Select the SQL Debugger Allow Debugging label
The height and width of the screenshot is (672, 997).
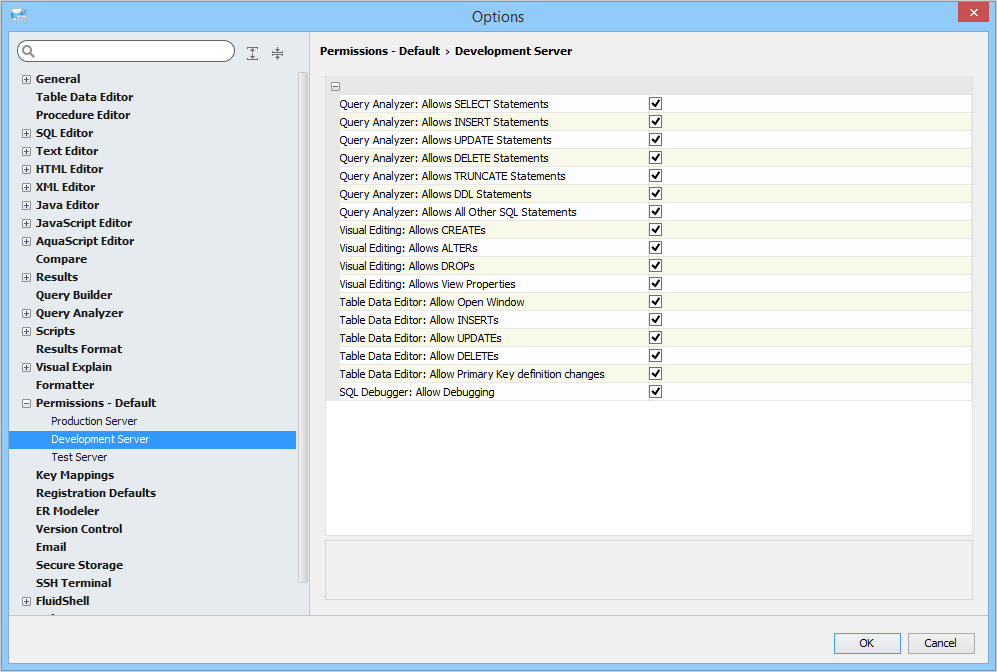(x=416, y=392)
